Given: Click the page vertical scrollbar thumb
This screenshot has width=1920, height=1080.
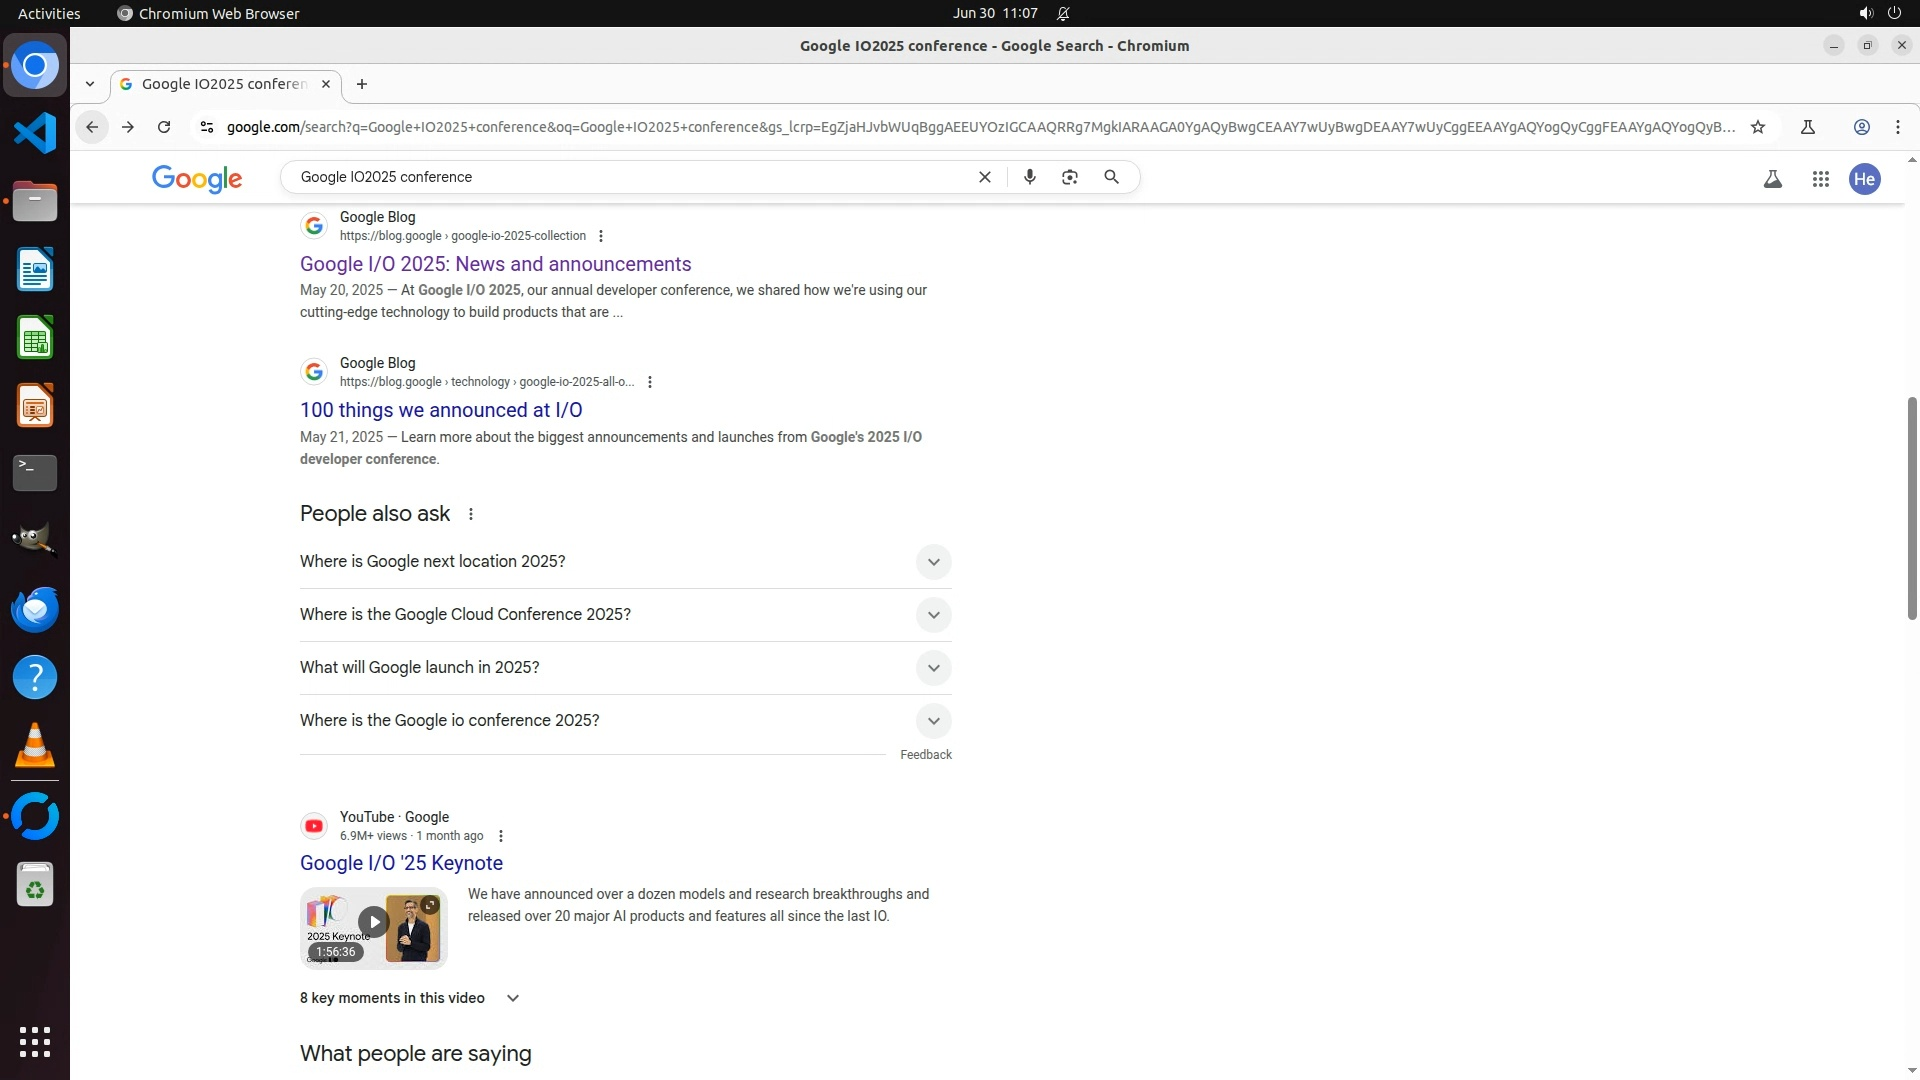Looking at the screenshot, I should coord(1911,508).
